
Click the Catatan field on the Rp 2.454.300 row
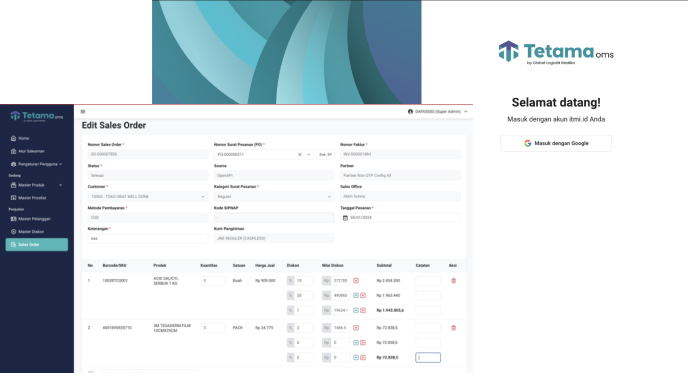428,280
